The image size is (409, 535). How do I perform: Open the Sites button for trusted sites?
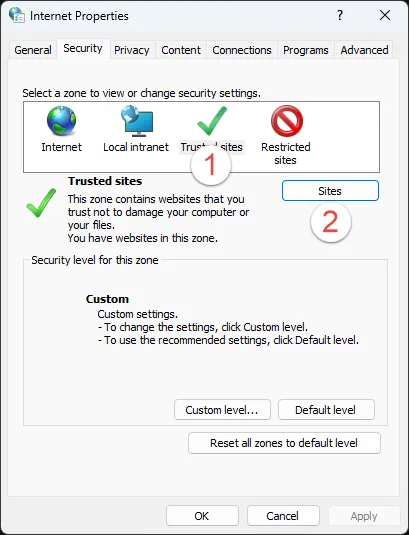pyautogui.click(x=330, y=191)
